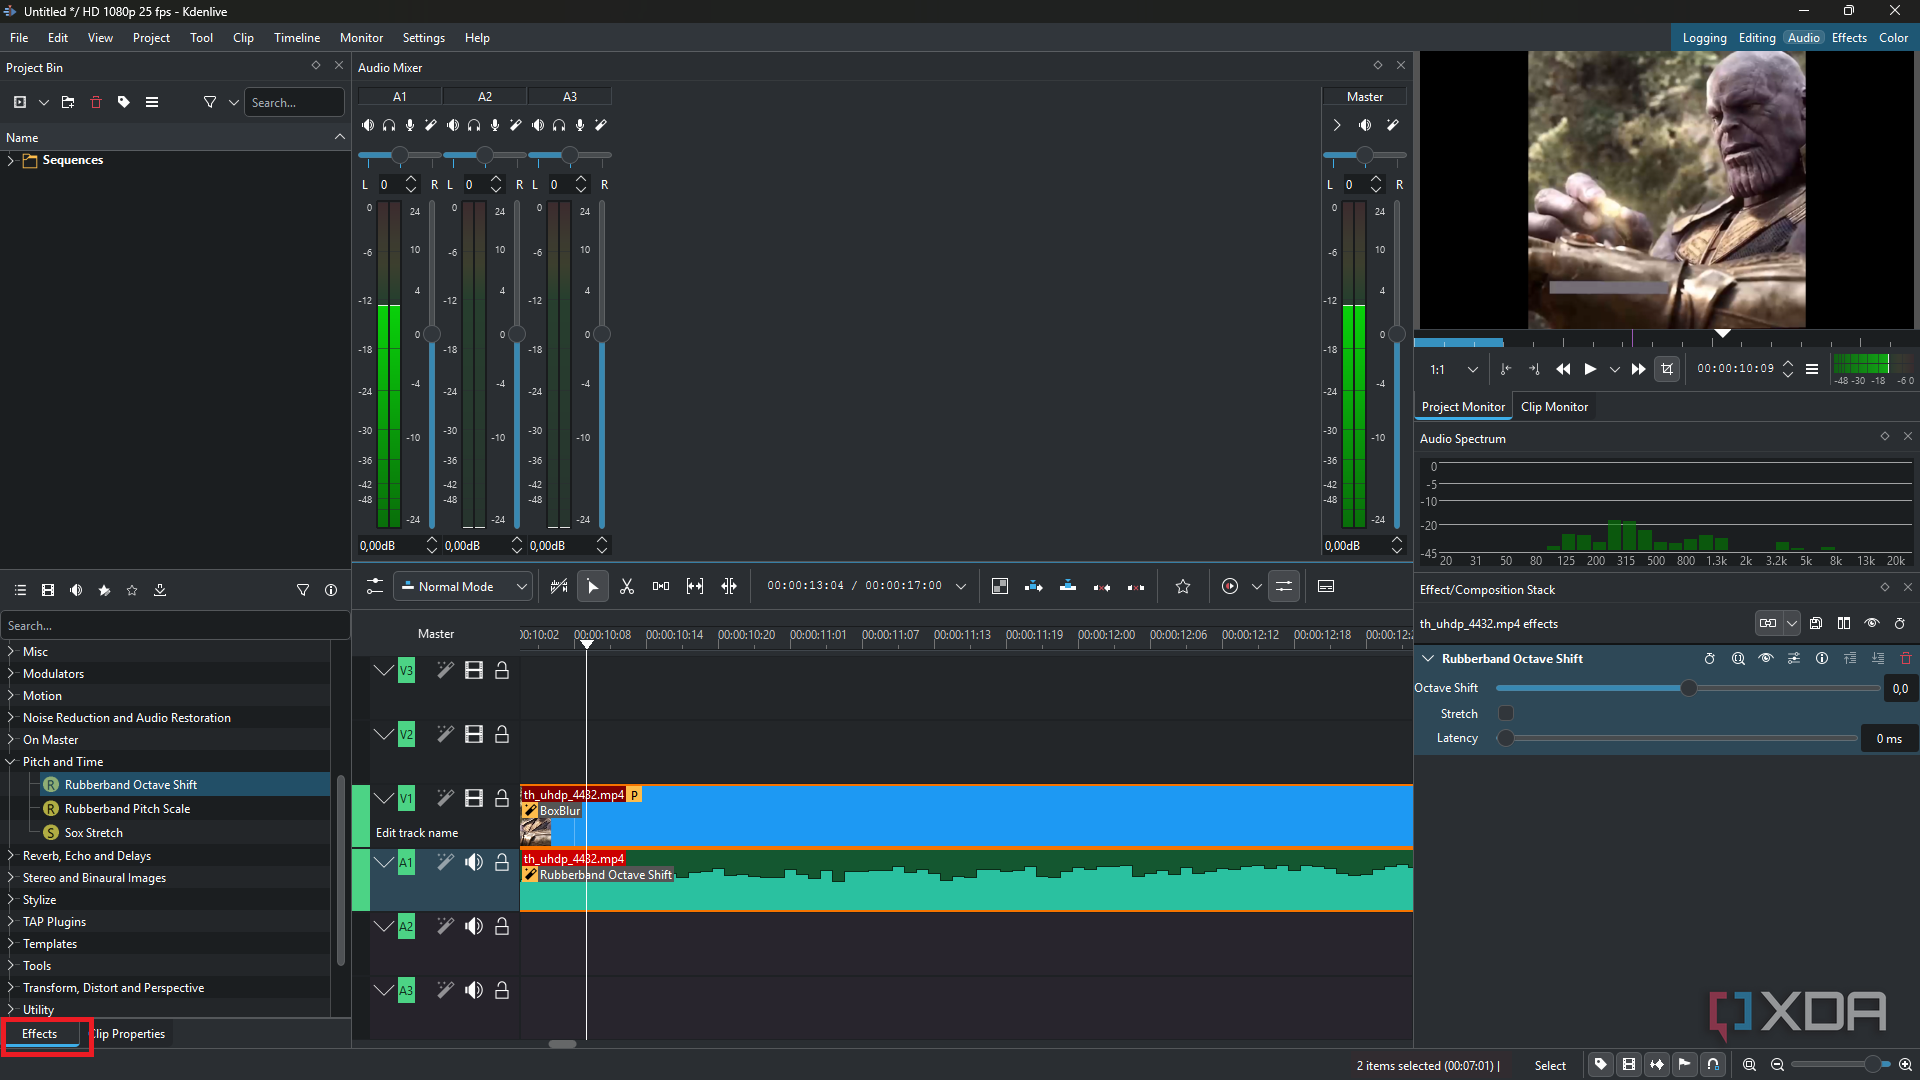The image size is (1920, 1080).
Task: Click delete clip trash icon in Project Bin
Action: 96,102
